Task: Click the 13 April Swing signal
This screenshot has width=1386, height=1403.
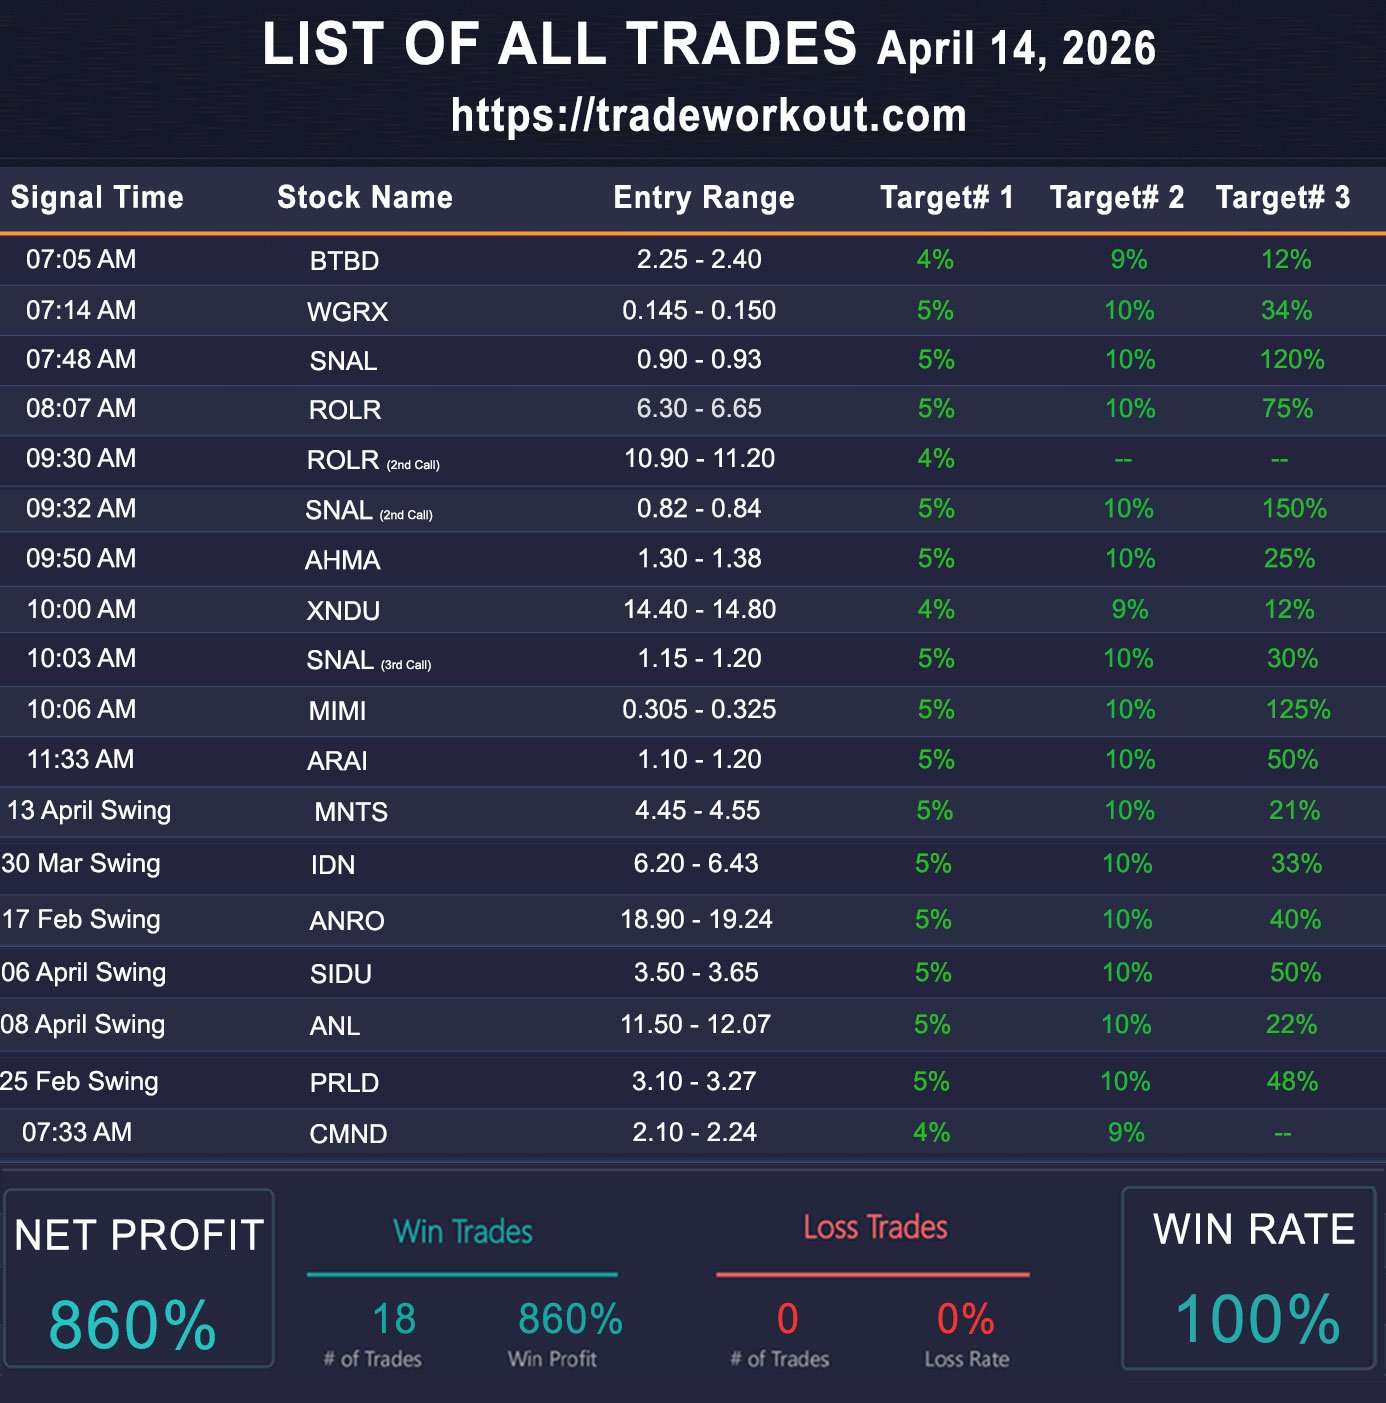Action: (x=89, y=810)
